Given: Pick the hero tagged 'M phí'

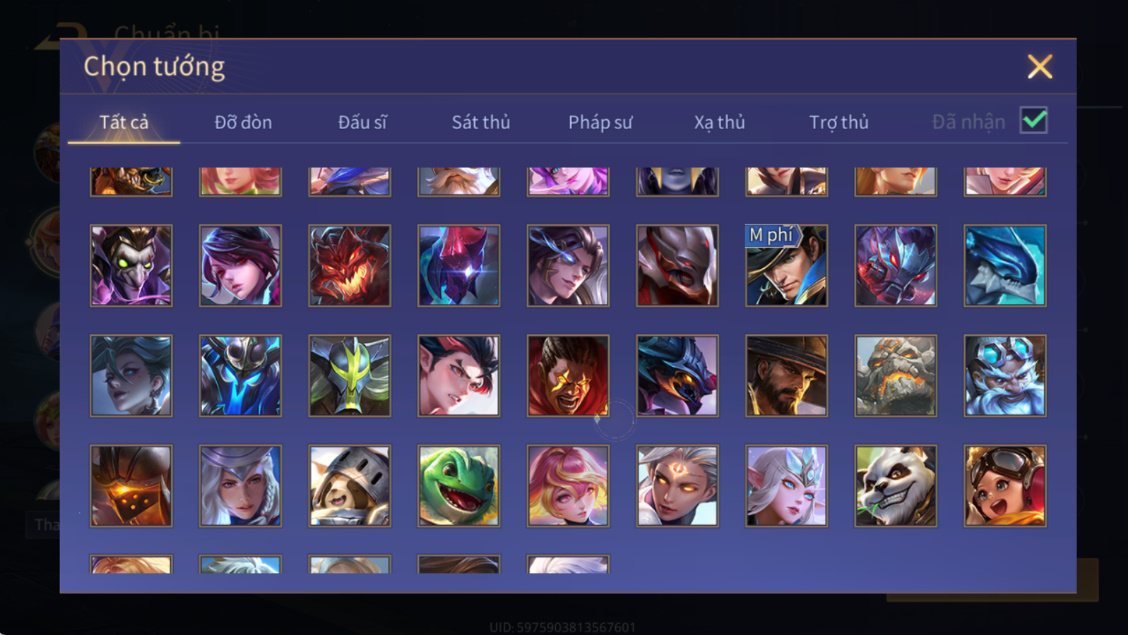Looking at the screenshot, I should [786, 265].
